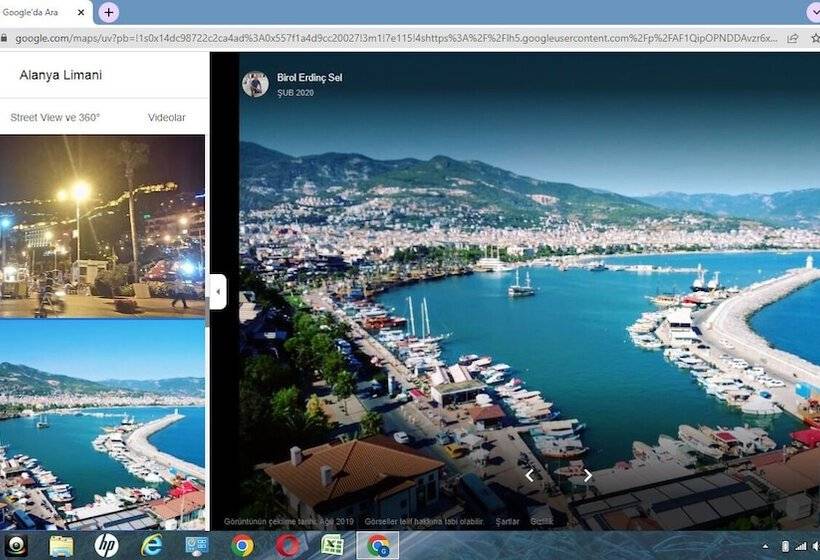Click the Birol Erdinç Sel name link

309,78
